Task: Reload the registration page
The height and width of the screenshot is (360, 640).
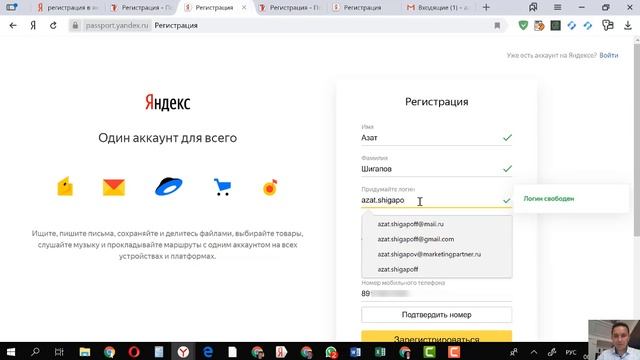Action: tap(53, 25)
